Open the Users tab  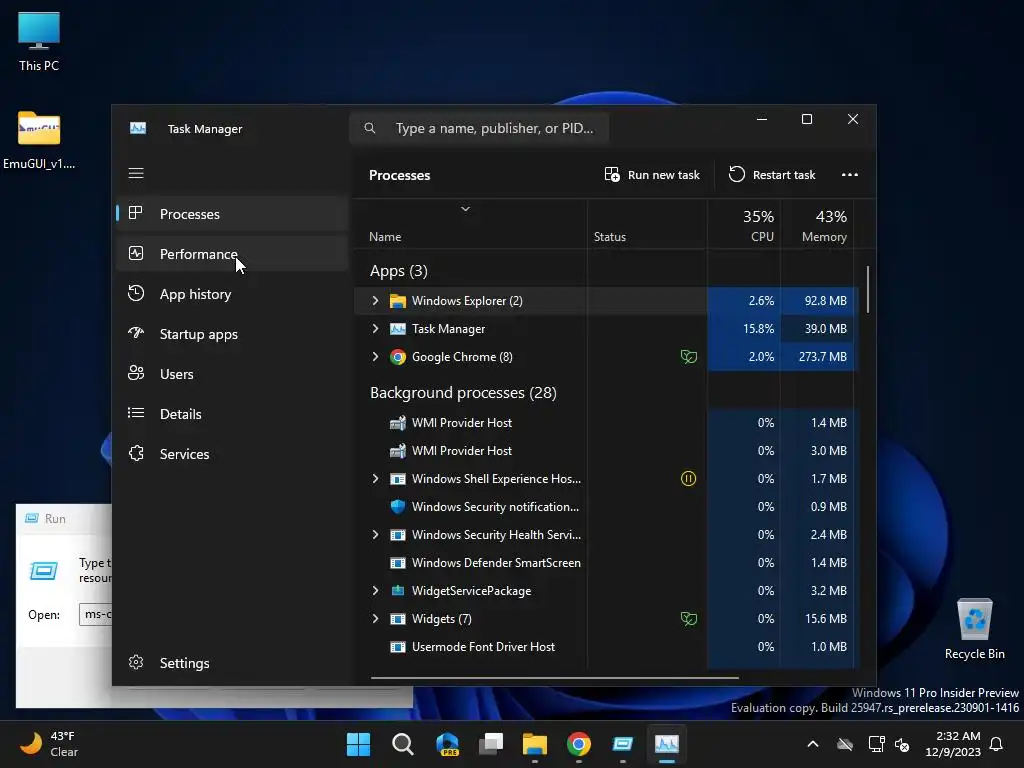(232, 374)
